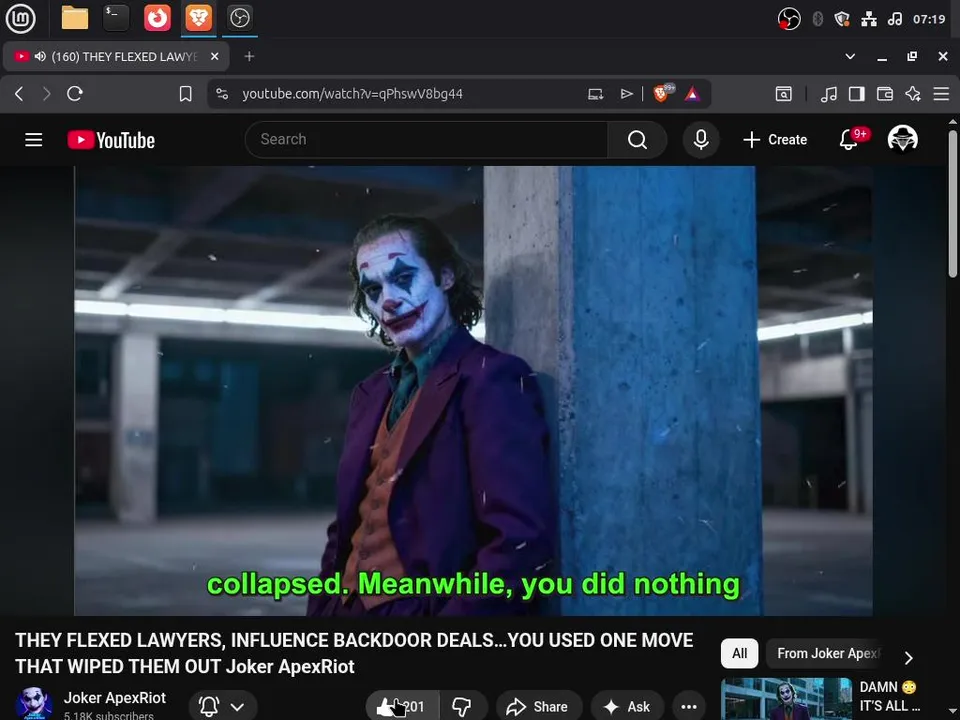960x720 pixels.
Task: Open the Brave playlist music icon
Action: click(x=829, y=94)
